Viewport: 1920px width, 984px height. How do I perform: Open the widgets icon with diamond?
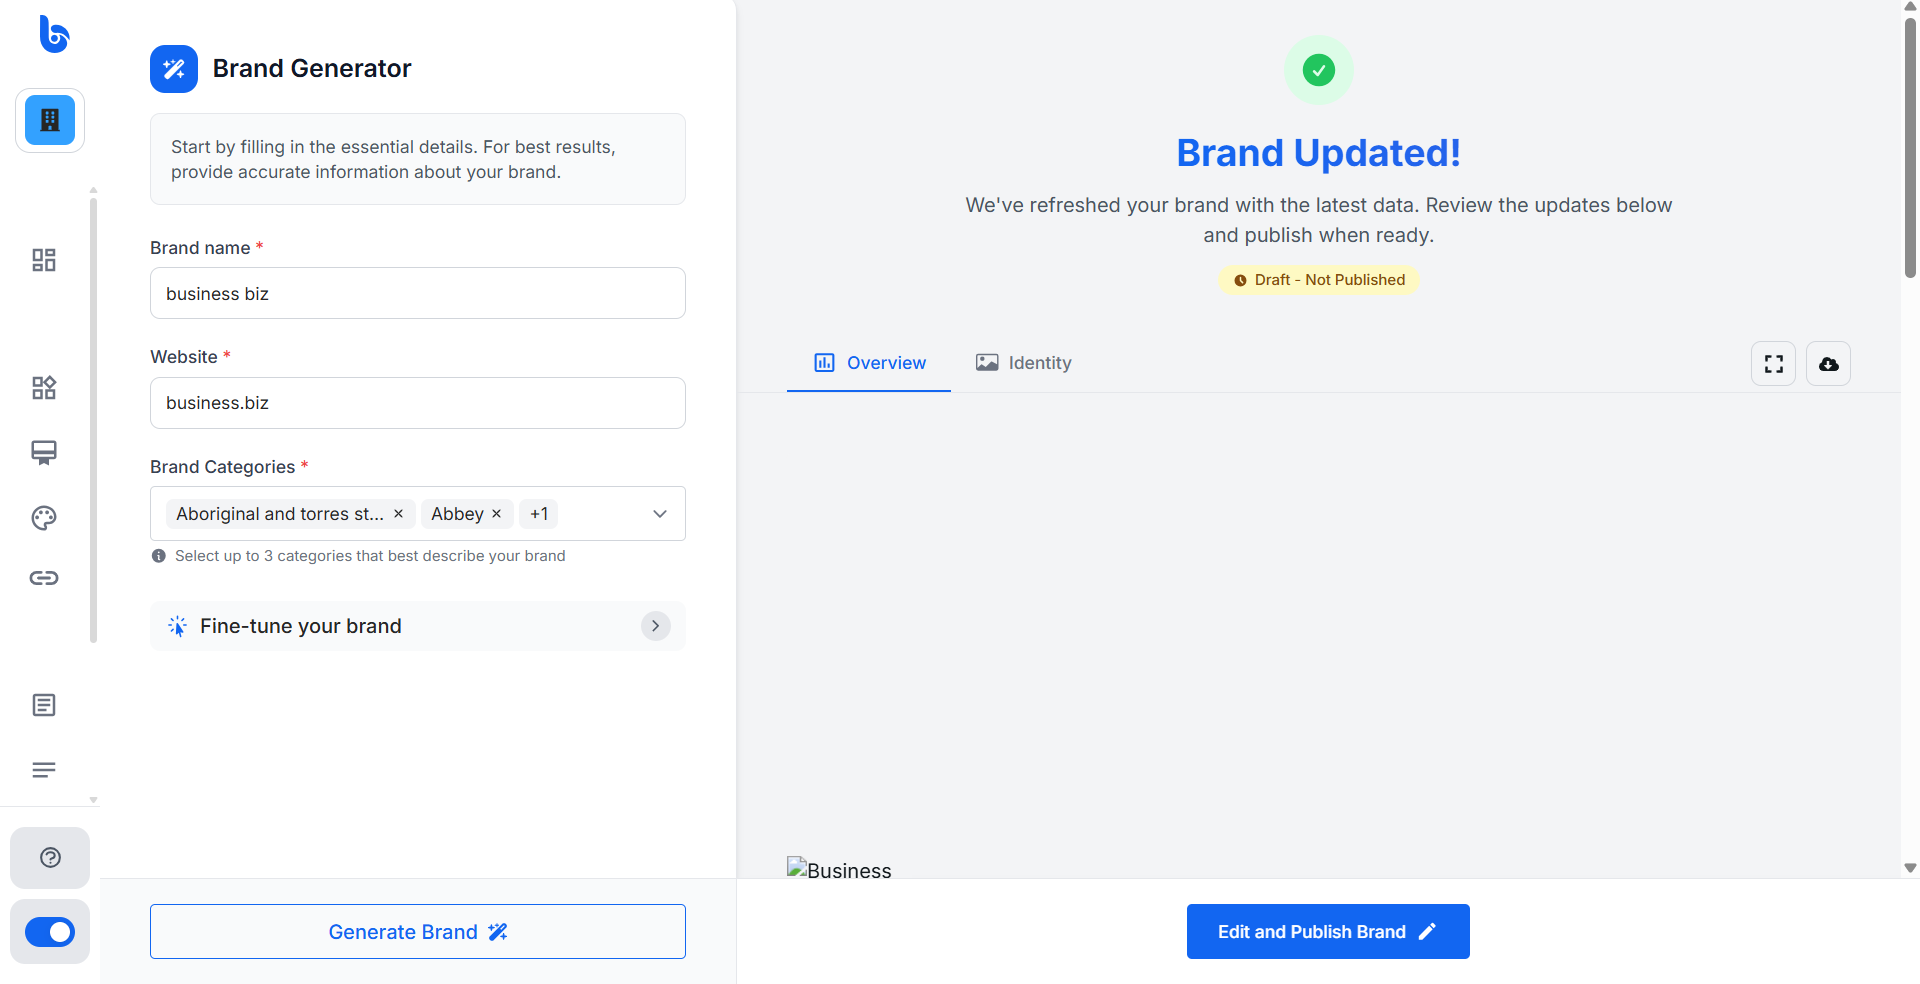(x=44, y=388)
